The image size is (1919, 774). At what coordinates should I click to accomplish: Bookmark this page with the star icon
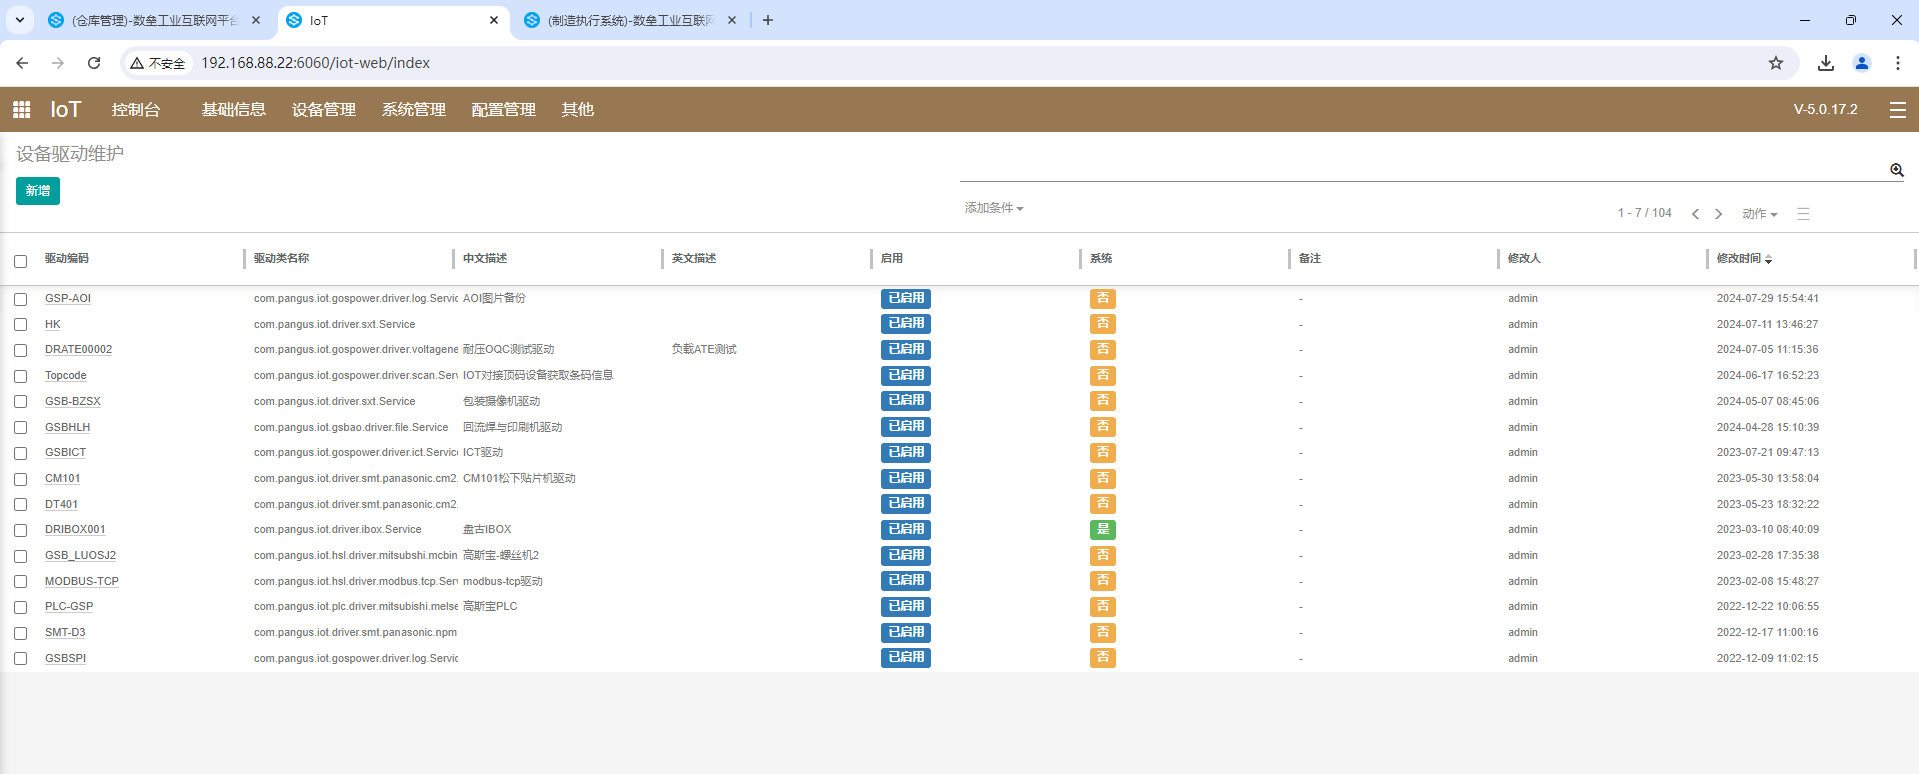click(x=1776, y=63)
